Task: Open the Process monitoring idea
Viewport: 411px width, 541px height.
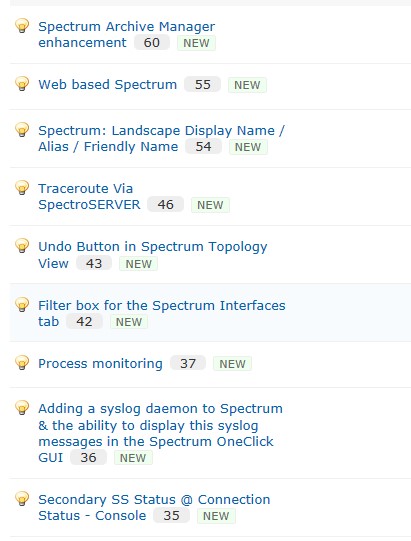Action: click(100, 364)
